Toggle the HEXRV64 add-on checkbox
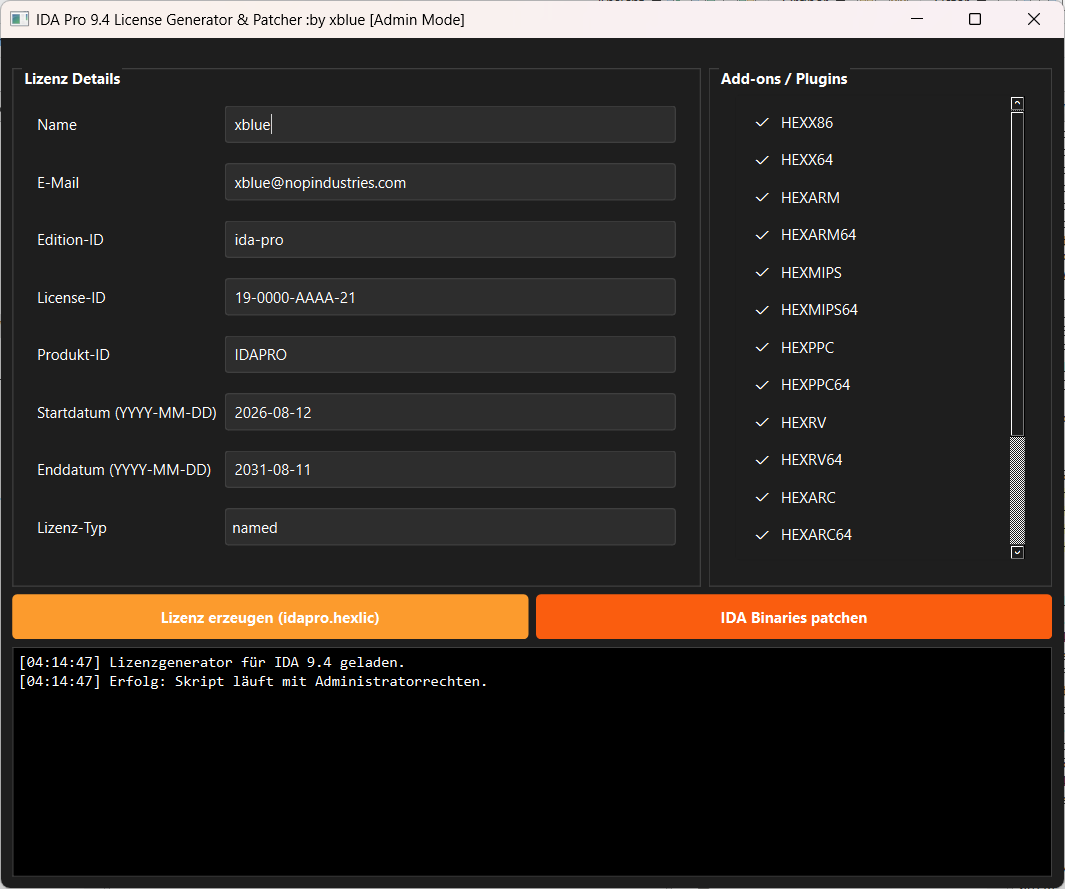The width and height of the screenshot is (1065, 889). [x=762, y=460]
